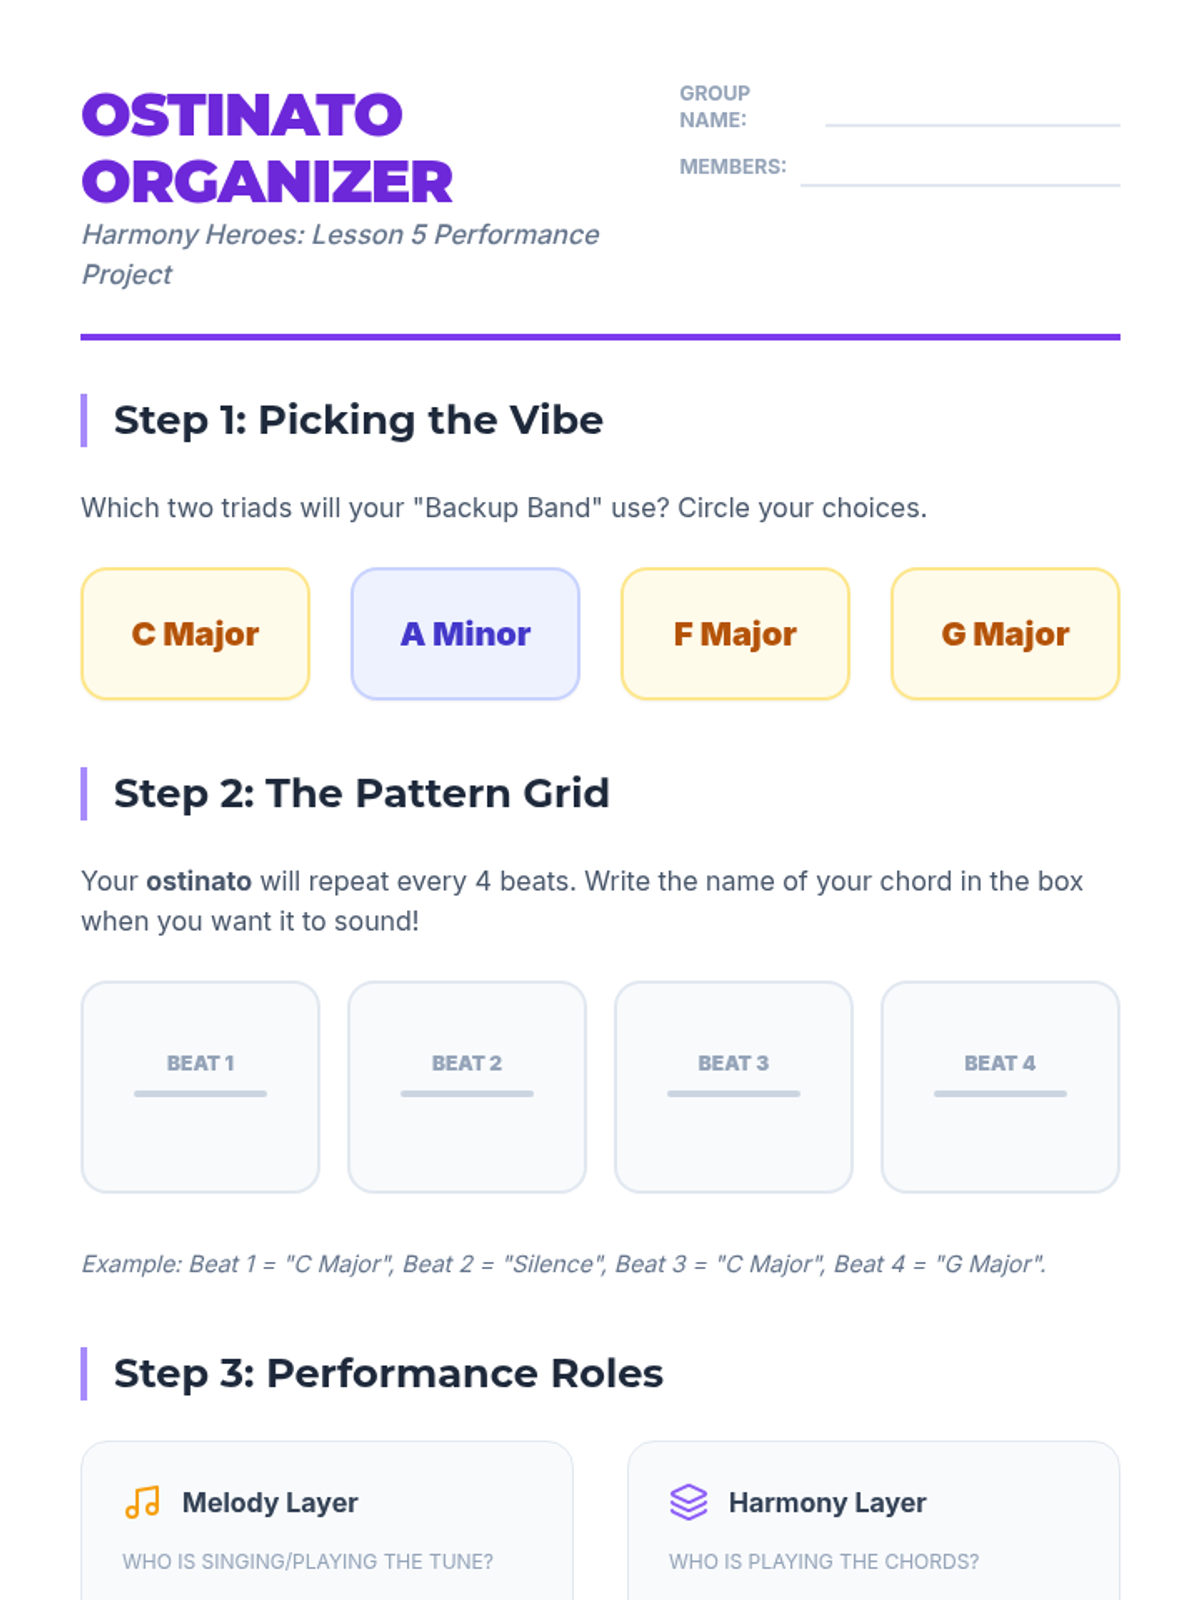Click the Ostinato Organizer title
Screen dimensions: 1200x1600
pos(267,148)
